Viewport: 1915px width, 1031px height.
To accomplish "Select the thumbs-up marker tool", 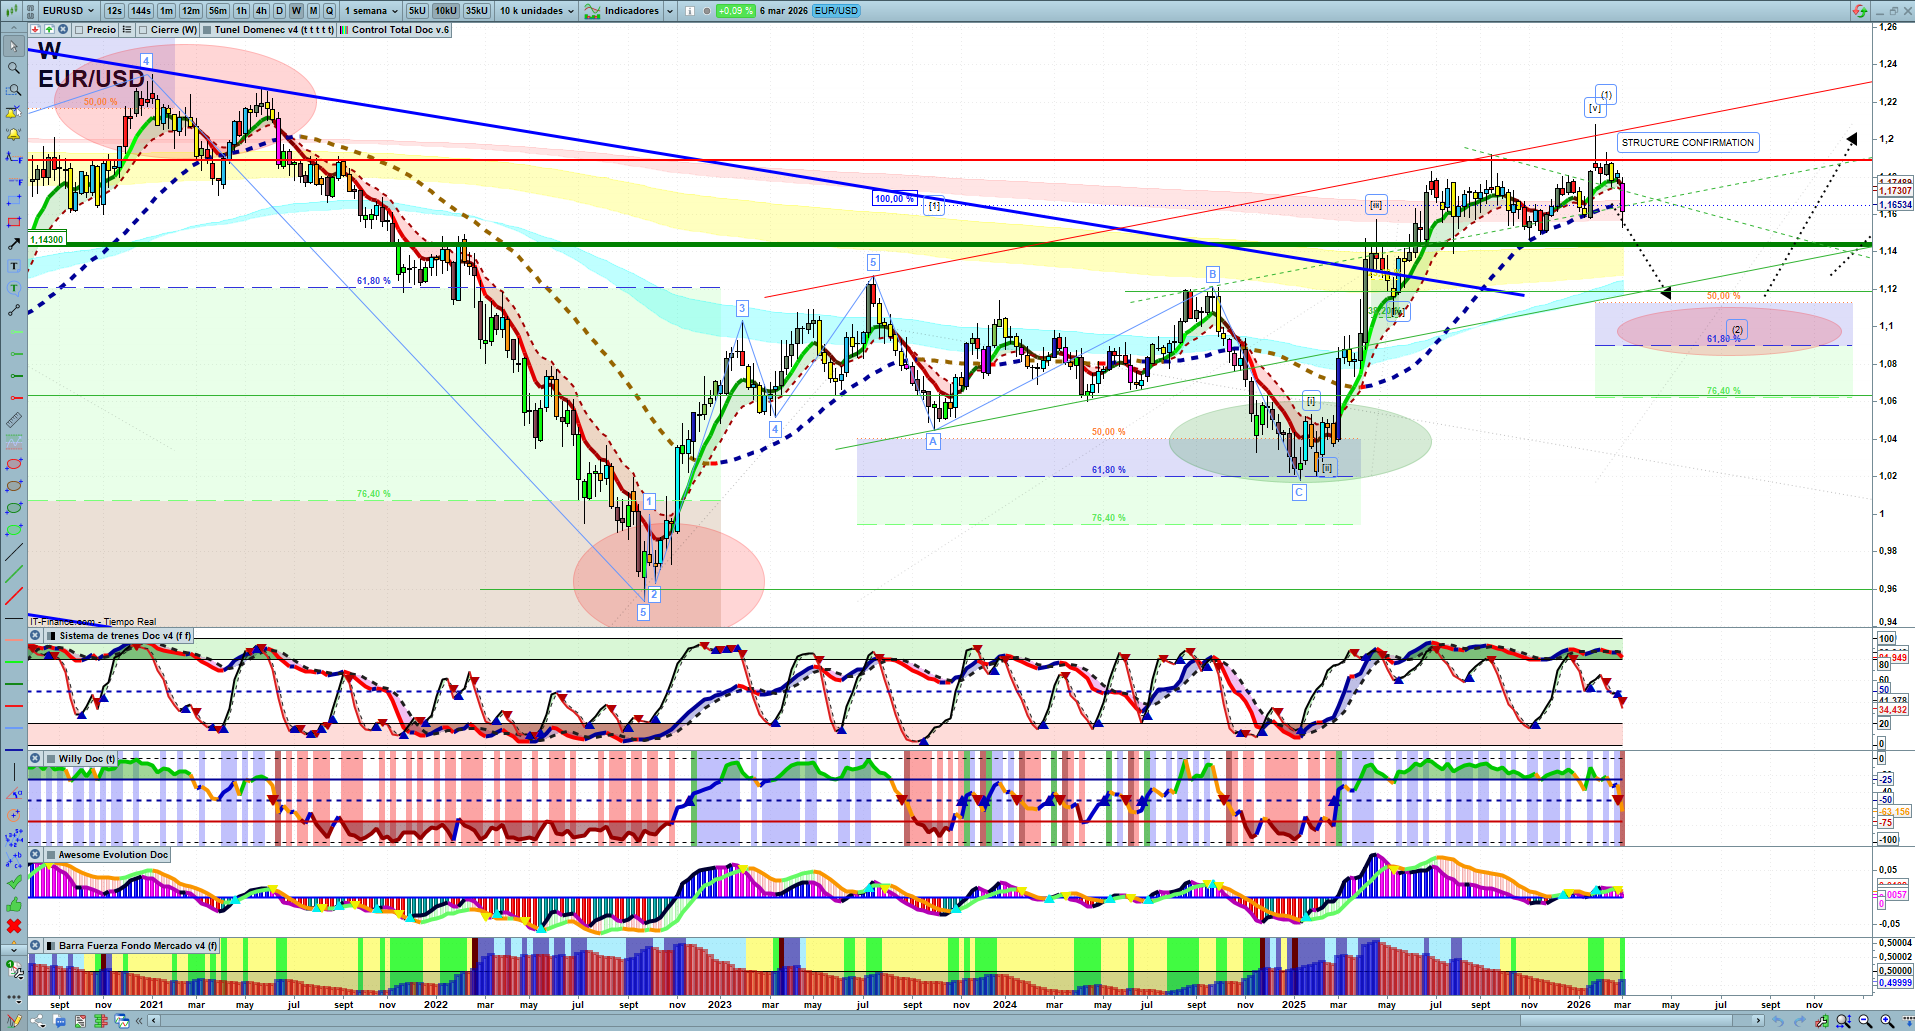I will (x=14, y=904).
